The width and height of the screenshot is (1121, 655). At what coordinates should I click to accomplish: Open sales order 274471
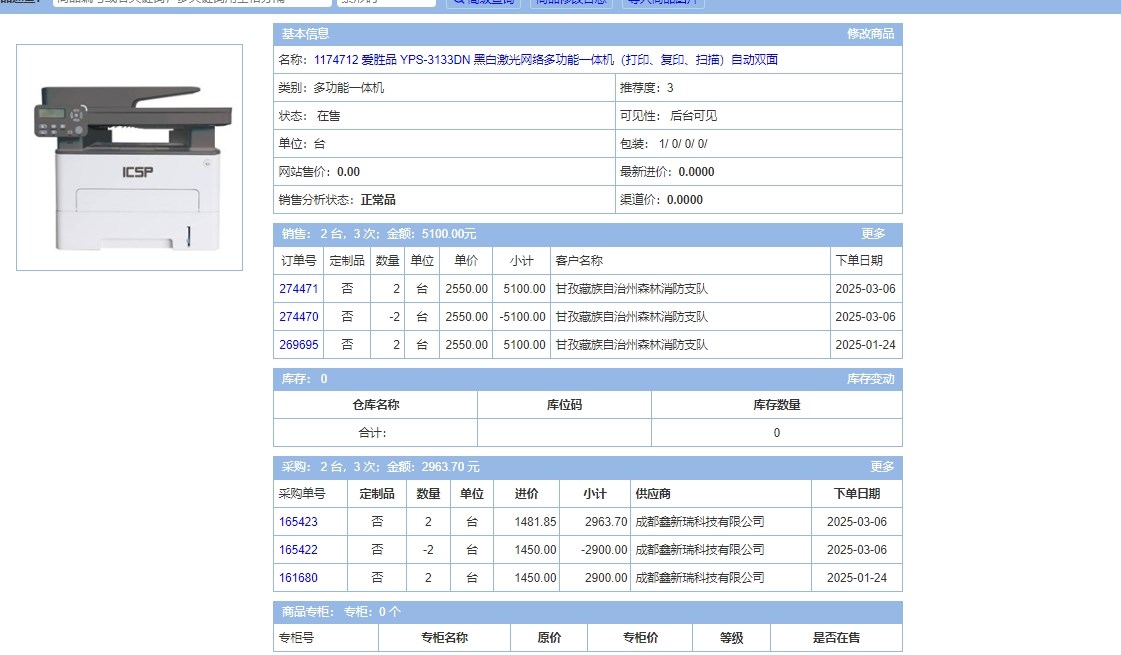coord(298,289)
